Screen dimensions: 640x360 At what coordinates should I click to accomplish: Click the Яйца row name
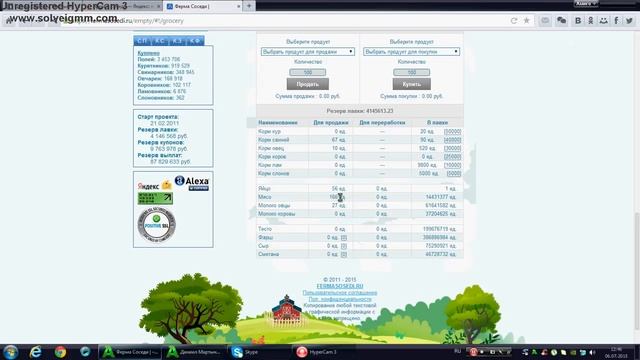264,189
